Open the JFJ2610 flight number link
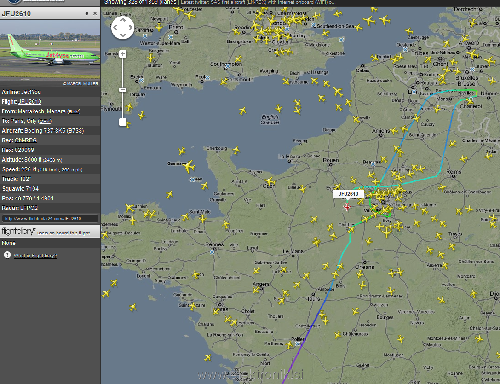 pyautogui.click(x=30, y=101)
